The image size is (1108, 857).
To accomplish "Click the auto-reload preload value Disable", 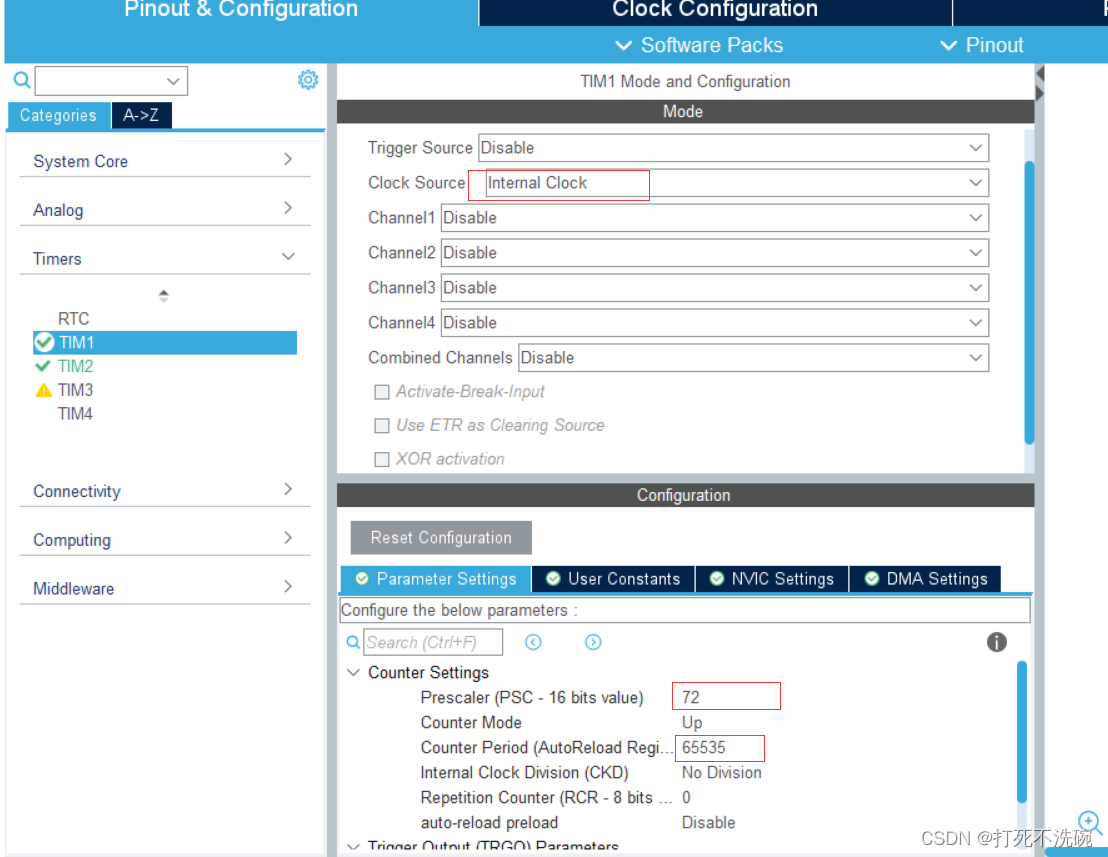I will (708, 823).
